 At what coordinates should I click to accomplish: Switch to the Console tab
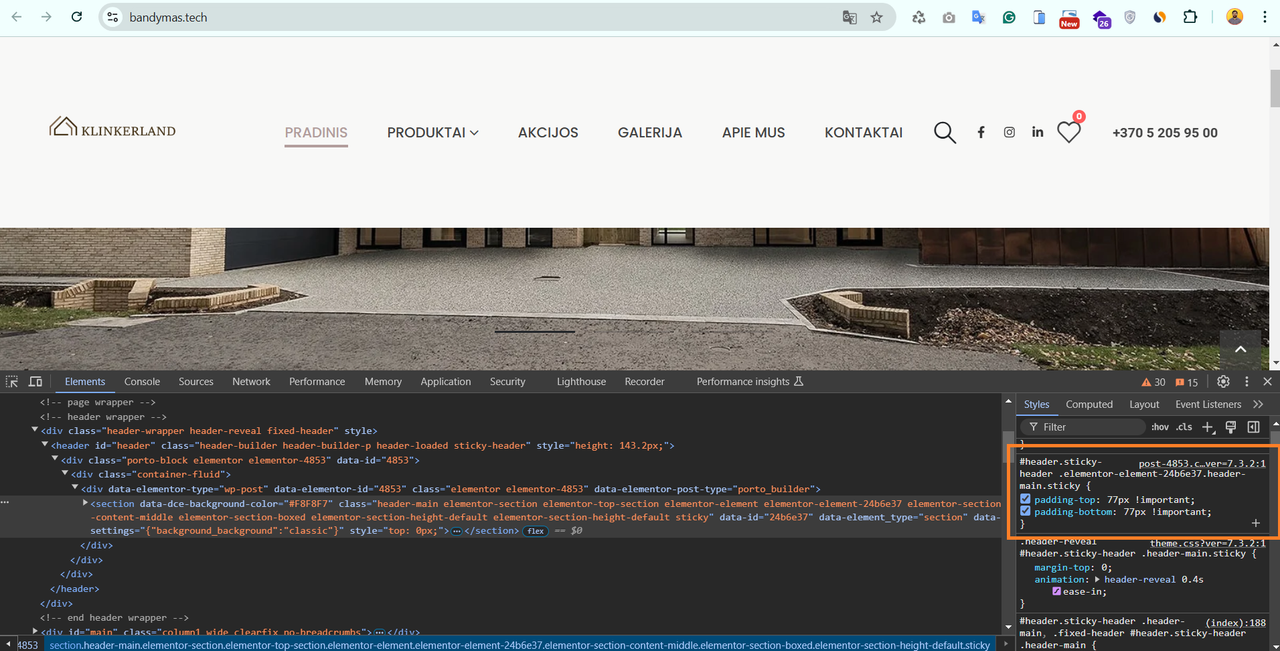(x=142, y=382)
